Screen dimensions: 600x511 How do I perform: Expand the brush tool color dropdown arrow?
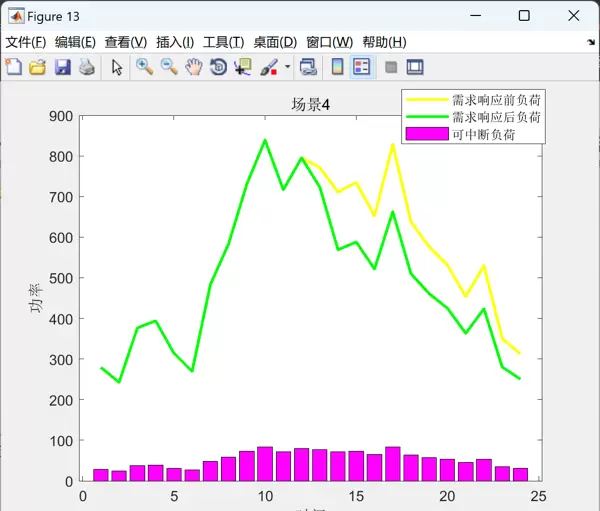coord(288,67)
